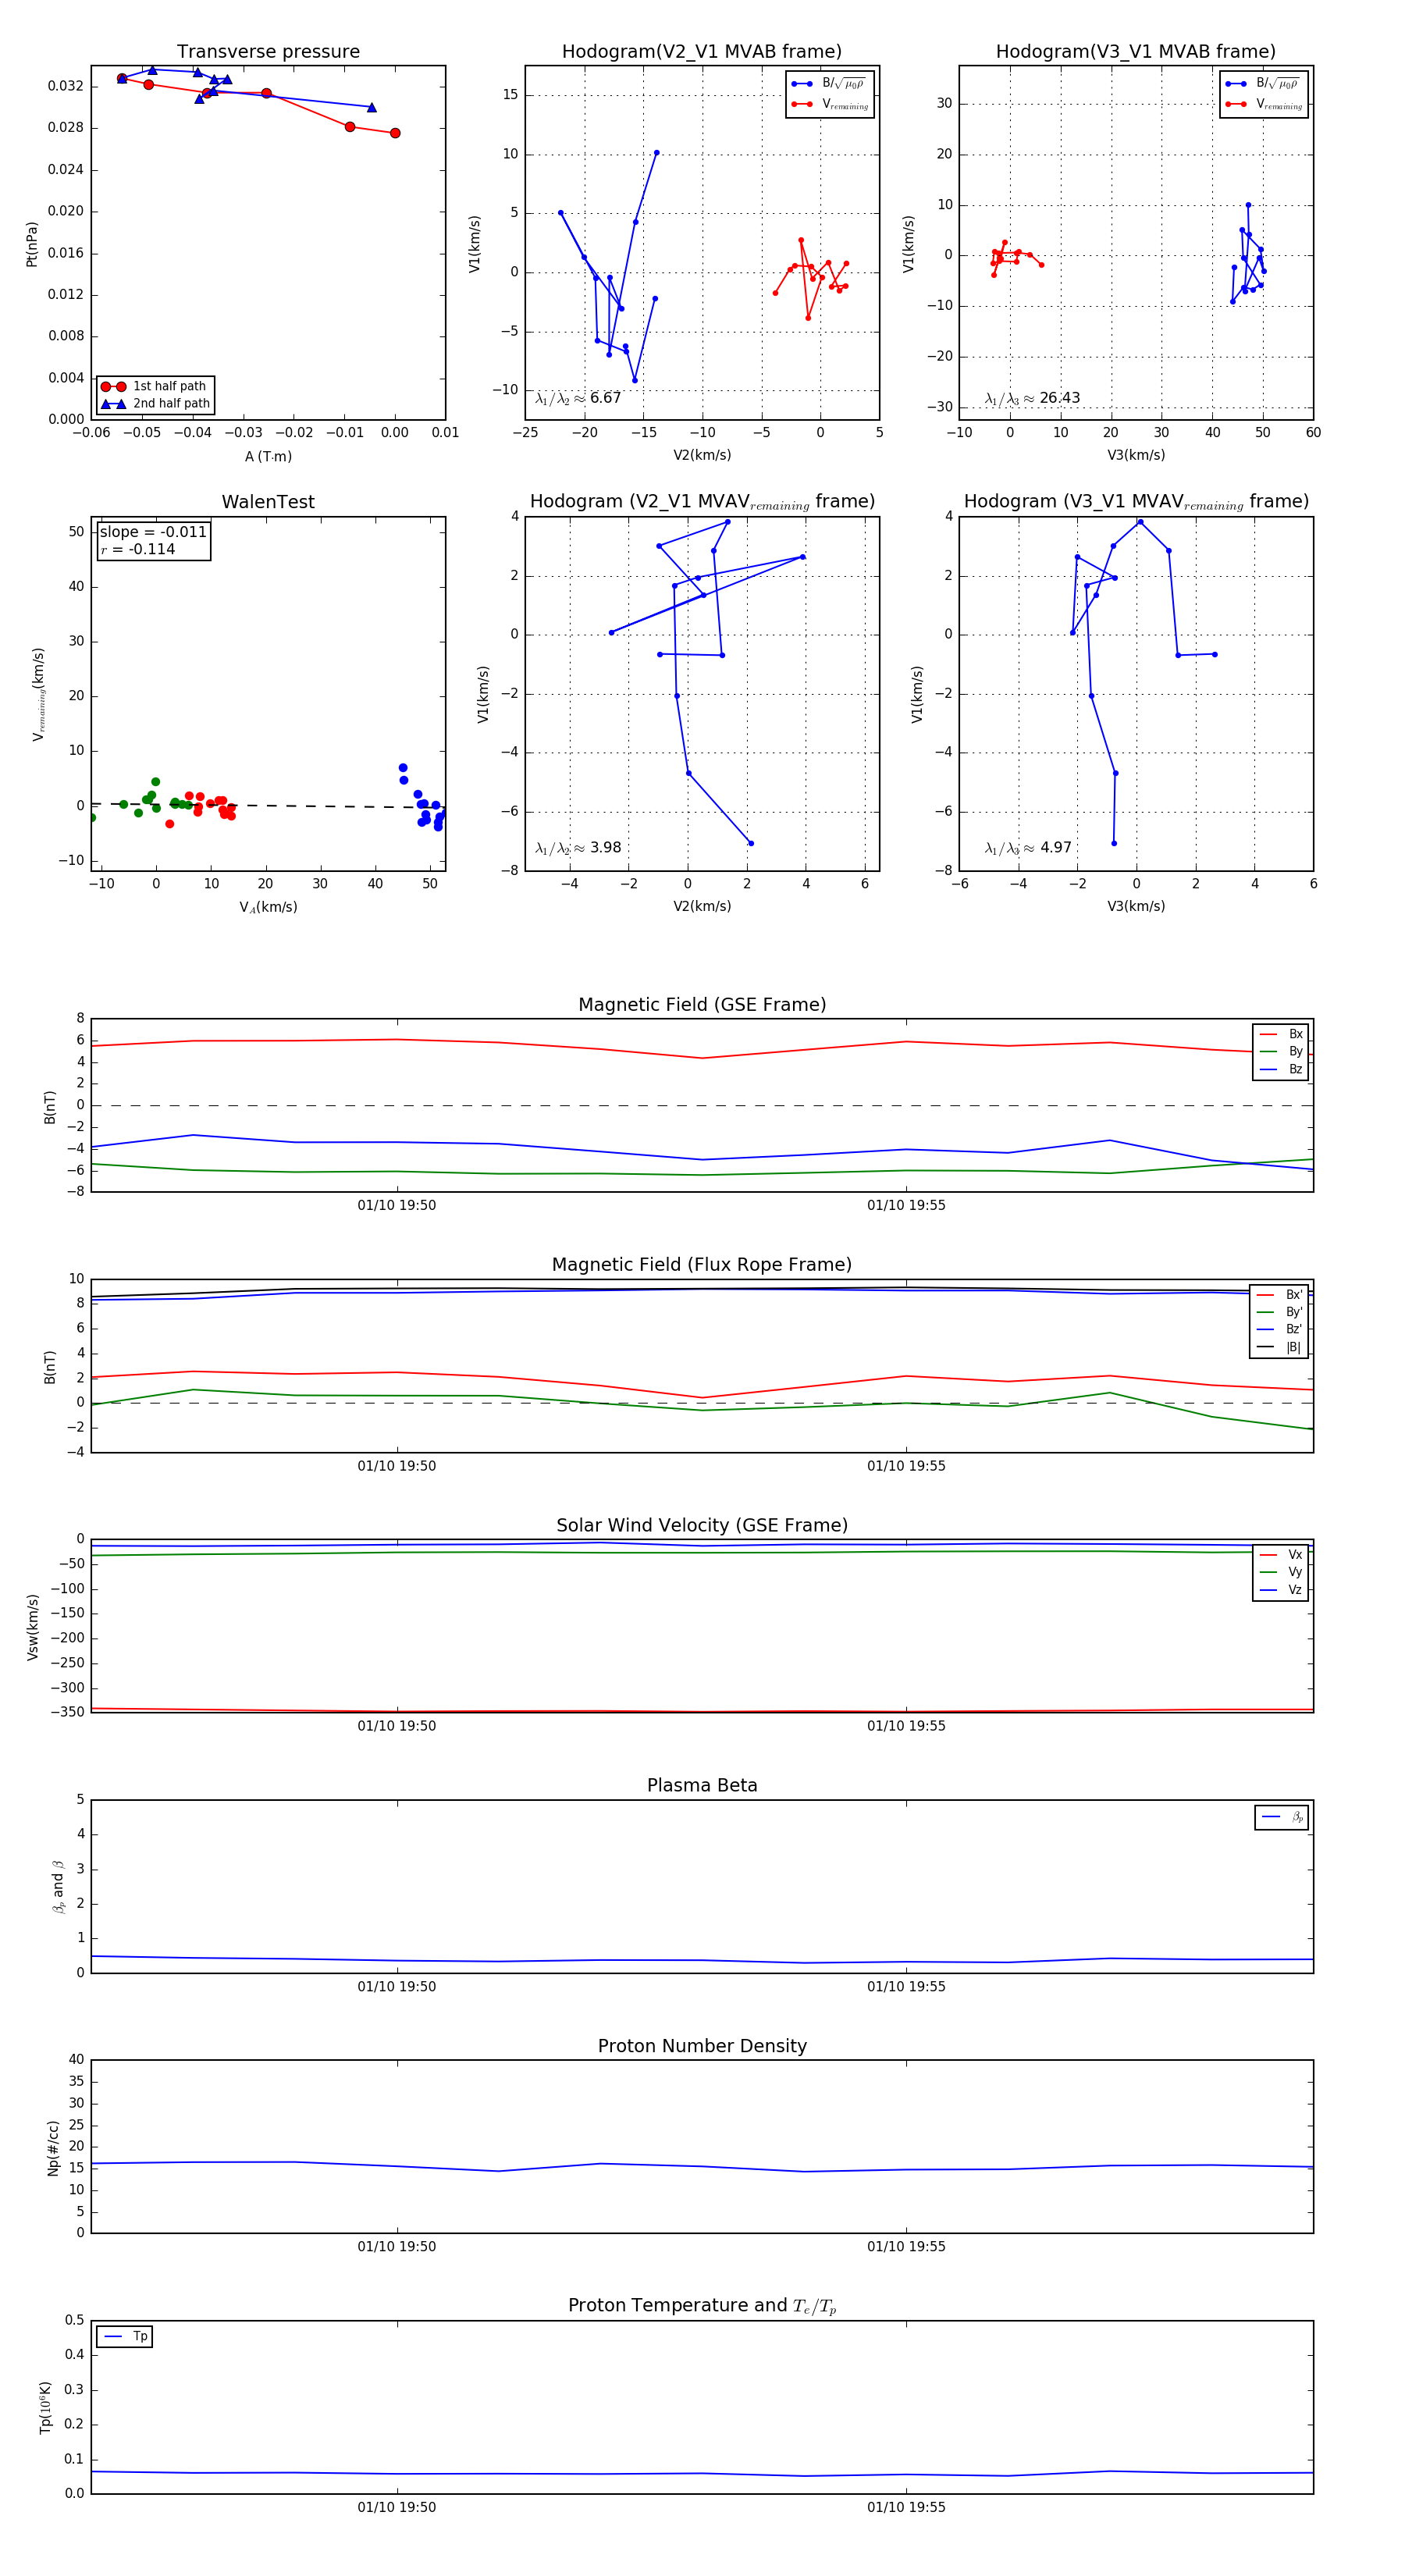
Task: Click the 'WalenTest' plot title
Action: coord(268,502)
